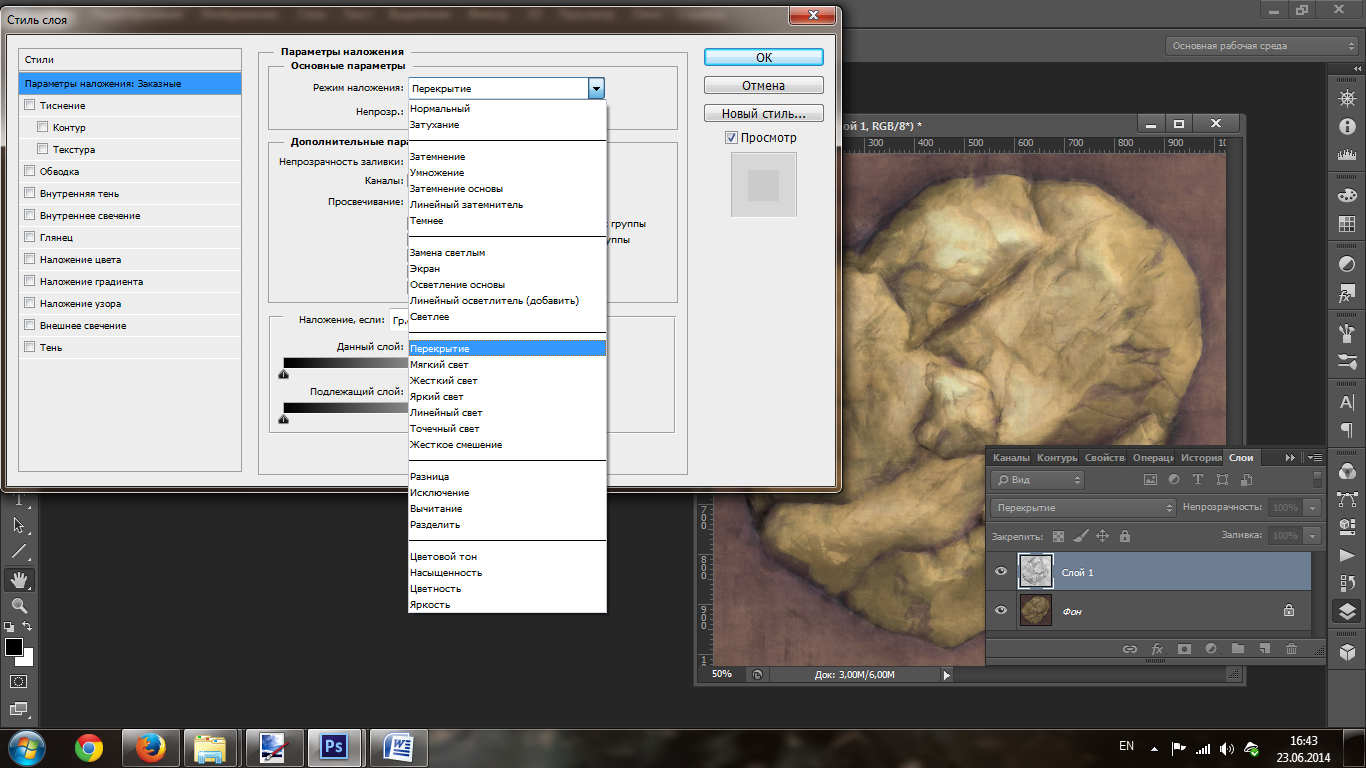
Task: Open the layers panel blend mode dropdown
Action: [1084, 508]
